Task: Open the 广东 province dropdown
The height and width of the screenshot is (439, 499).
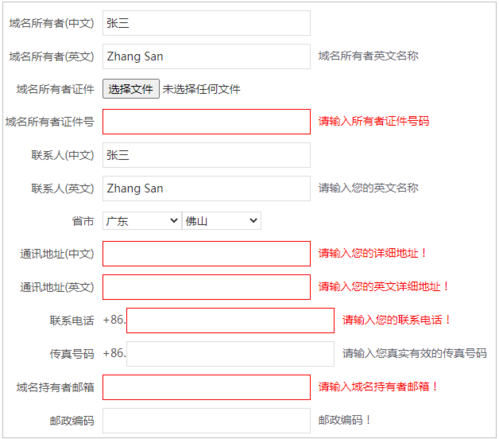Action: click(x=142, y=221)
